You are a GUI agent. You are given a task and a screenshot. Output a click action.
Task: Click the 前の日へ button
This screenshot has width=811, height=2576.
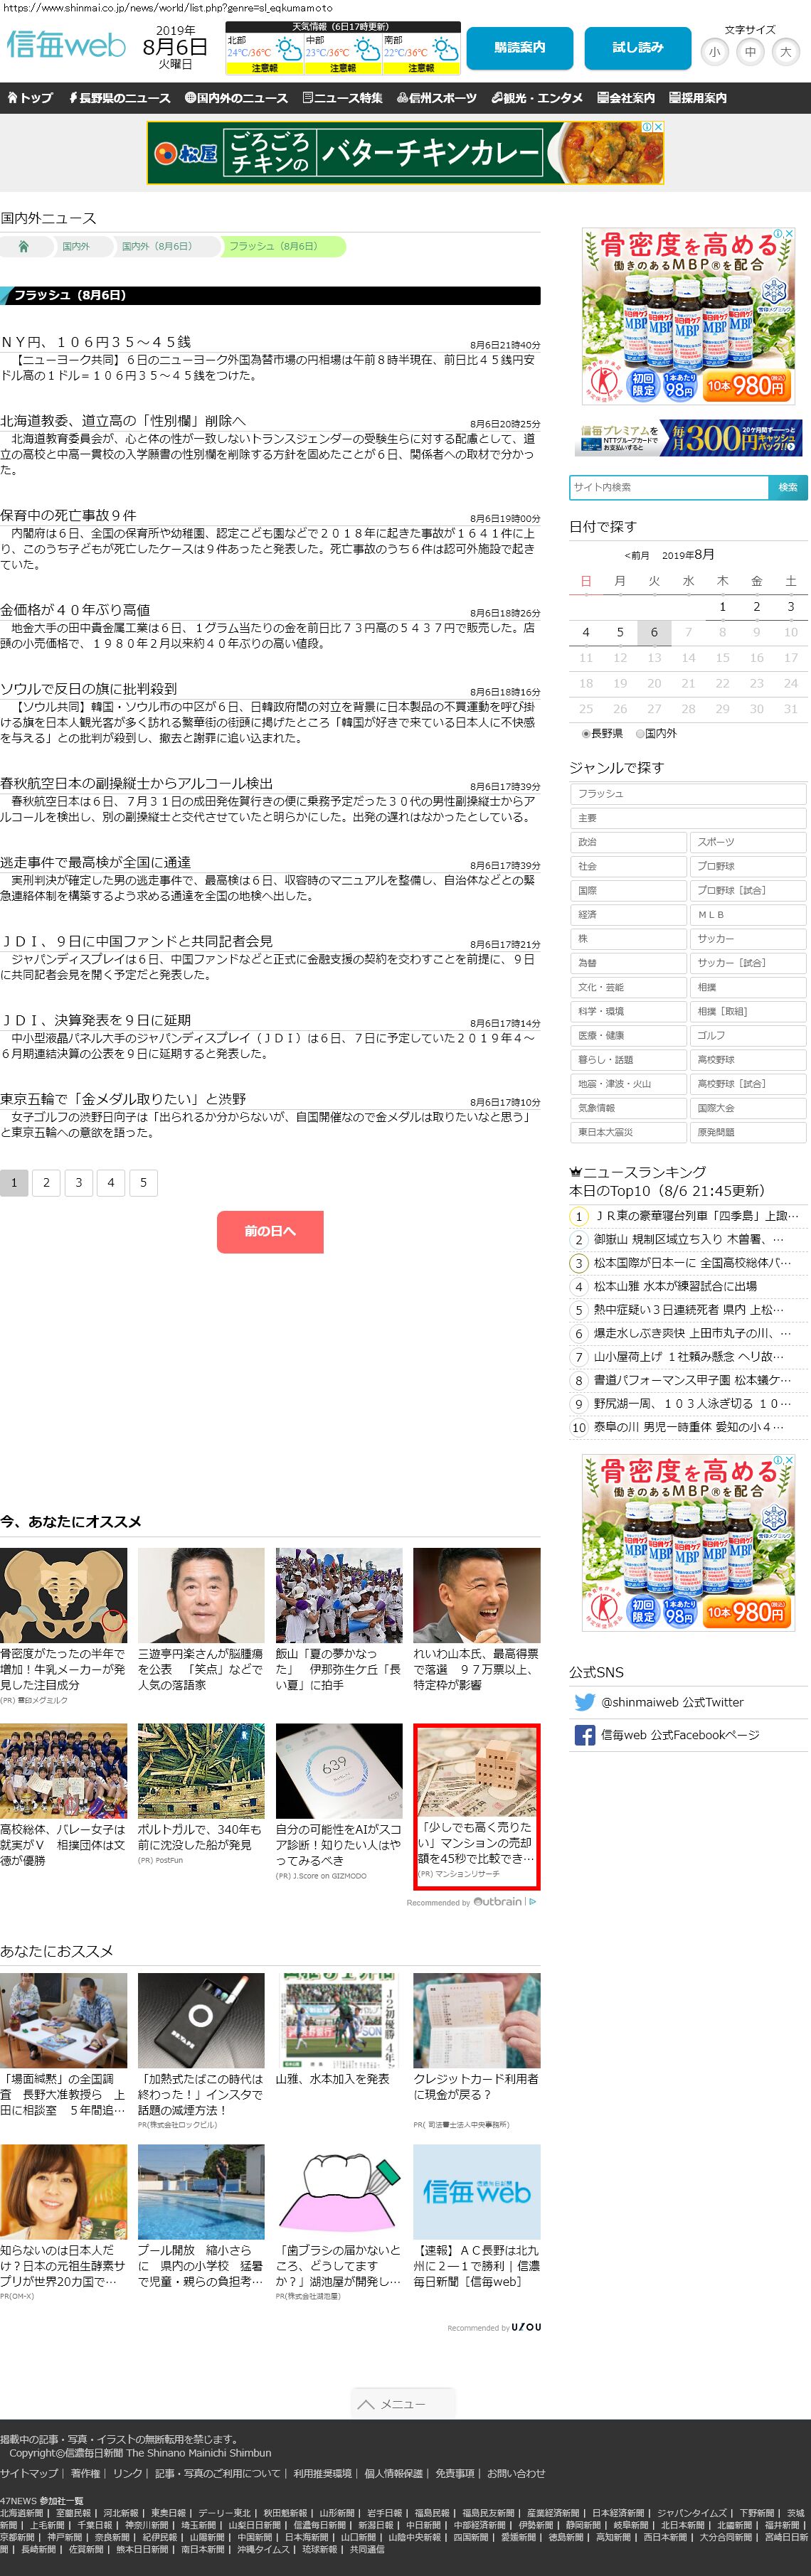tap(270, 1231)
